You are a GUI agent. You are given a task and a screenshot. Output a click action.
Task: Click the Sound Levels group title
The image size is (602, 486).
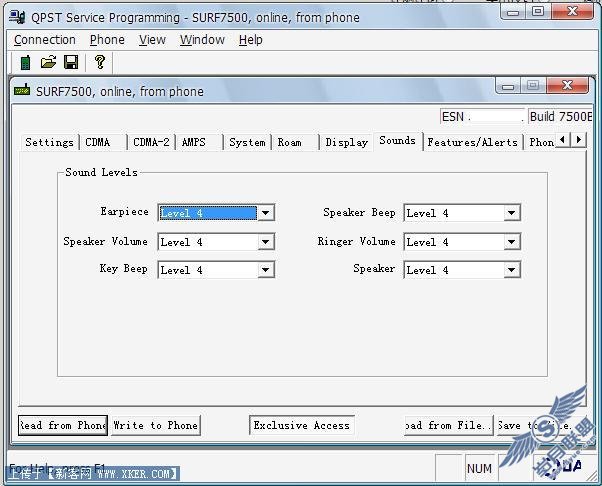point(101,172)
